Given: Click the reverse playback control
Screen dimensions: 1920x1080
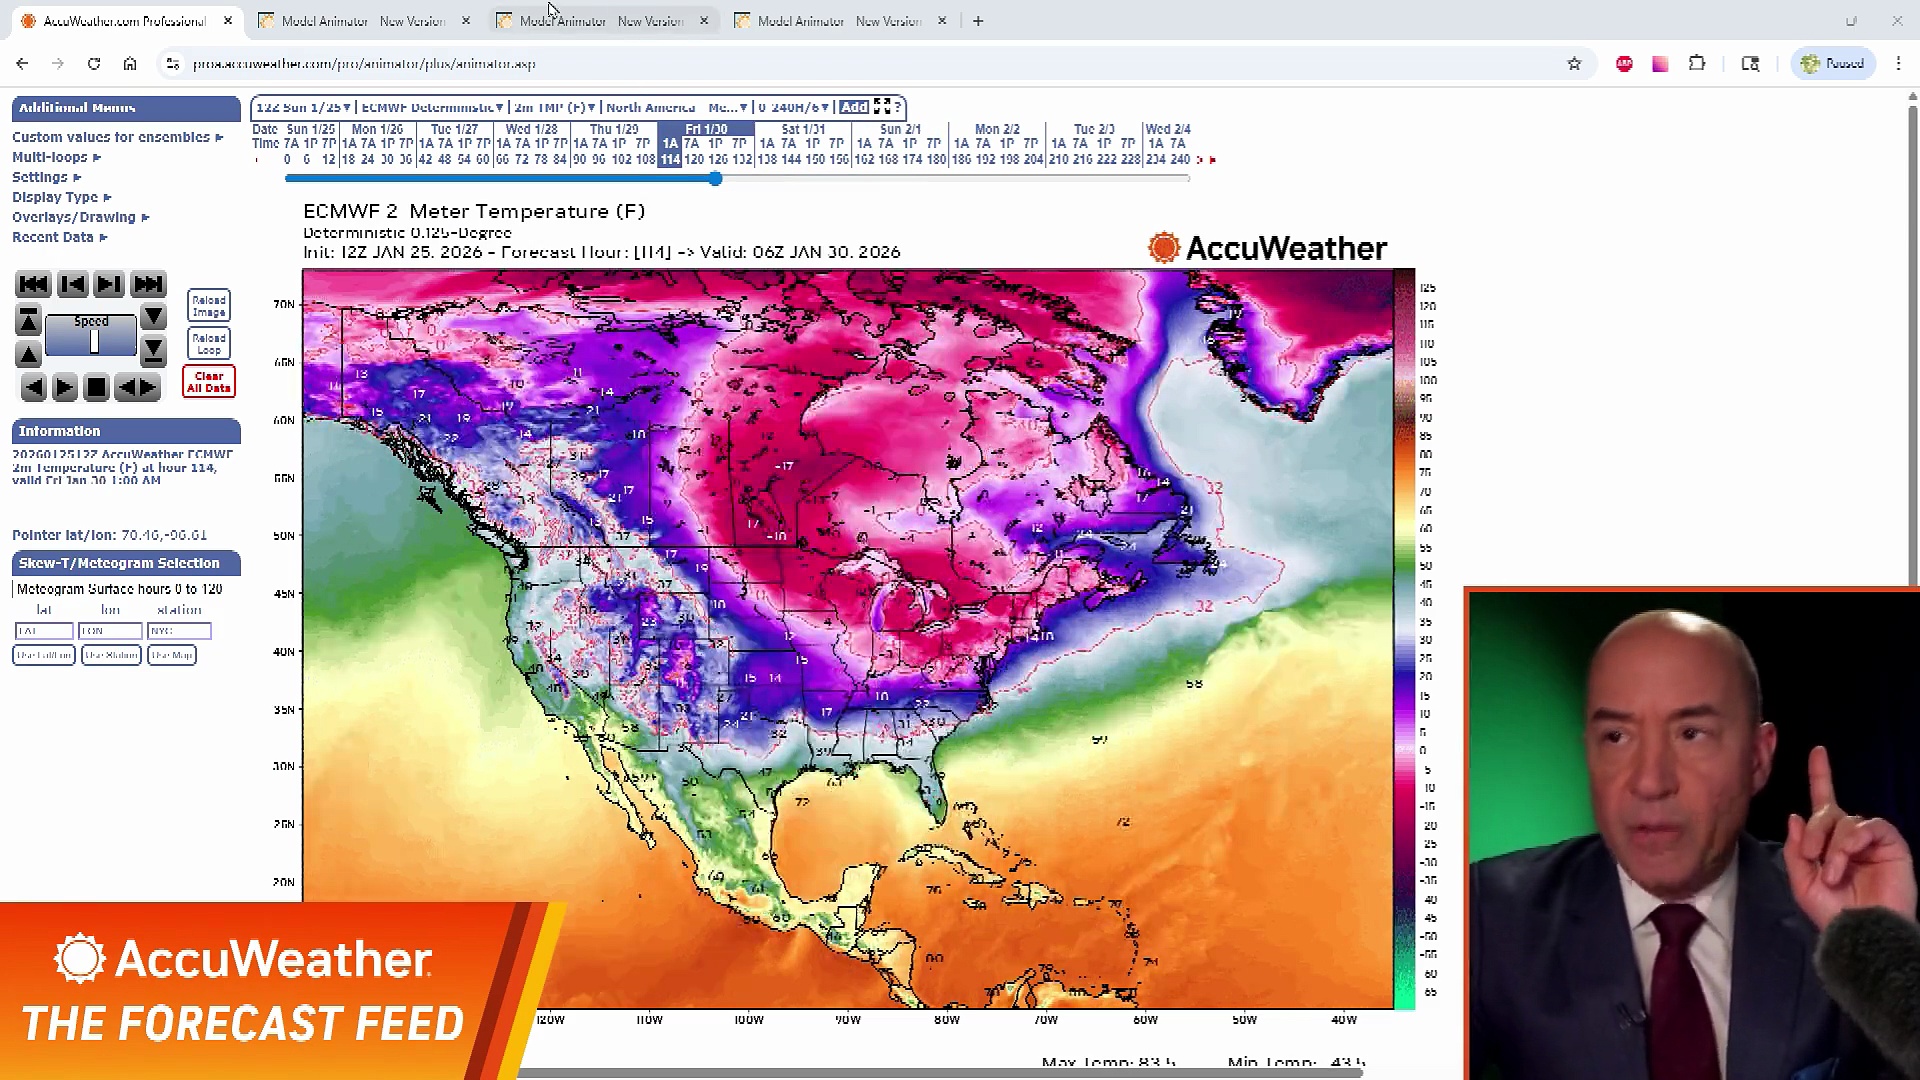Looking at the screenshot, I should click(x=33, y=387).
